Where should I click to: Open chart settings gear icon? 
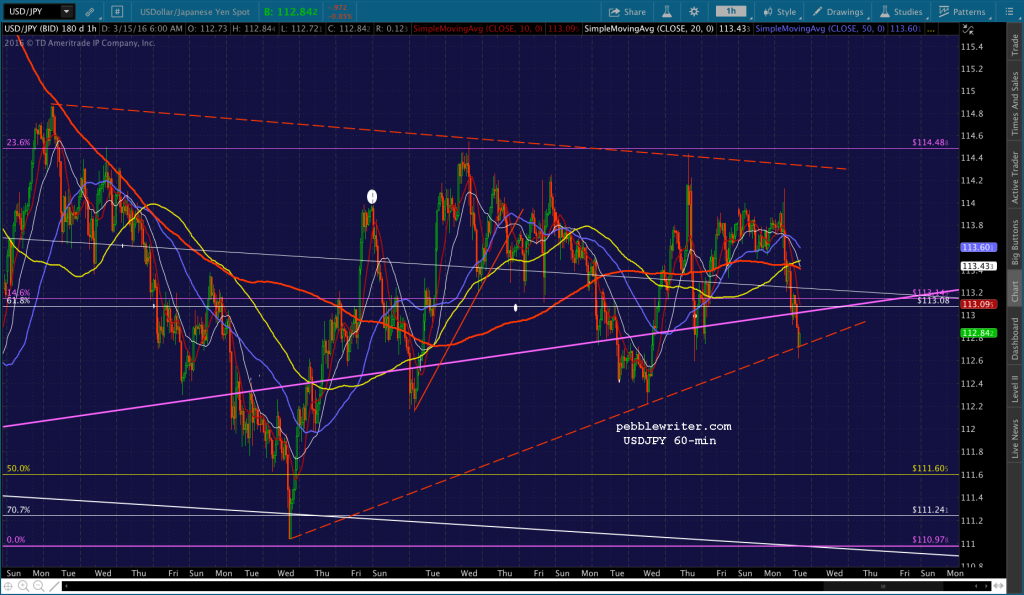click(x=694, y=12)
